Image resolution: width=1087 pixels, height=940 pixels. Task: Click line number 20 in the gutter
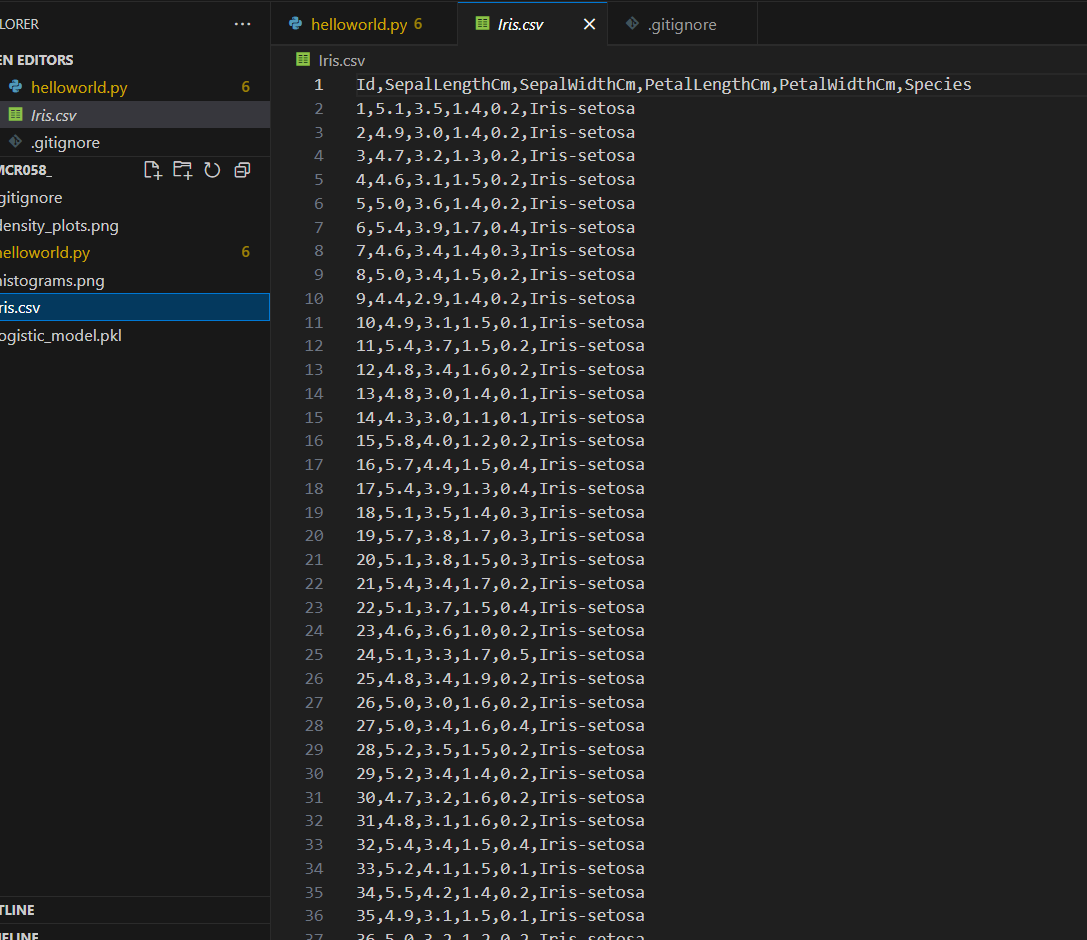pyautogui.click(x=314, y=536)
